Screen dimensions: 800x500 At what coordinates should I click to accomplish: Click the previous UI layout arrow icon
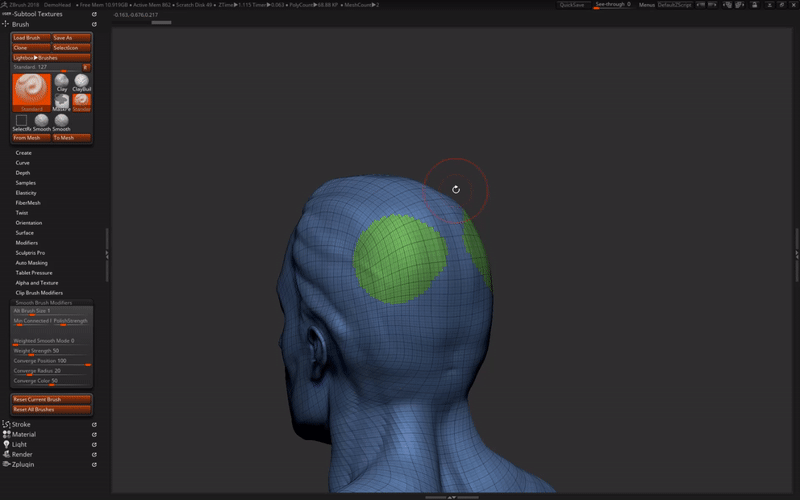[x=728, y=5]
